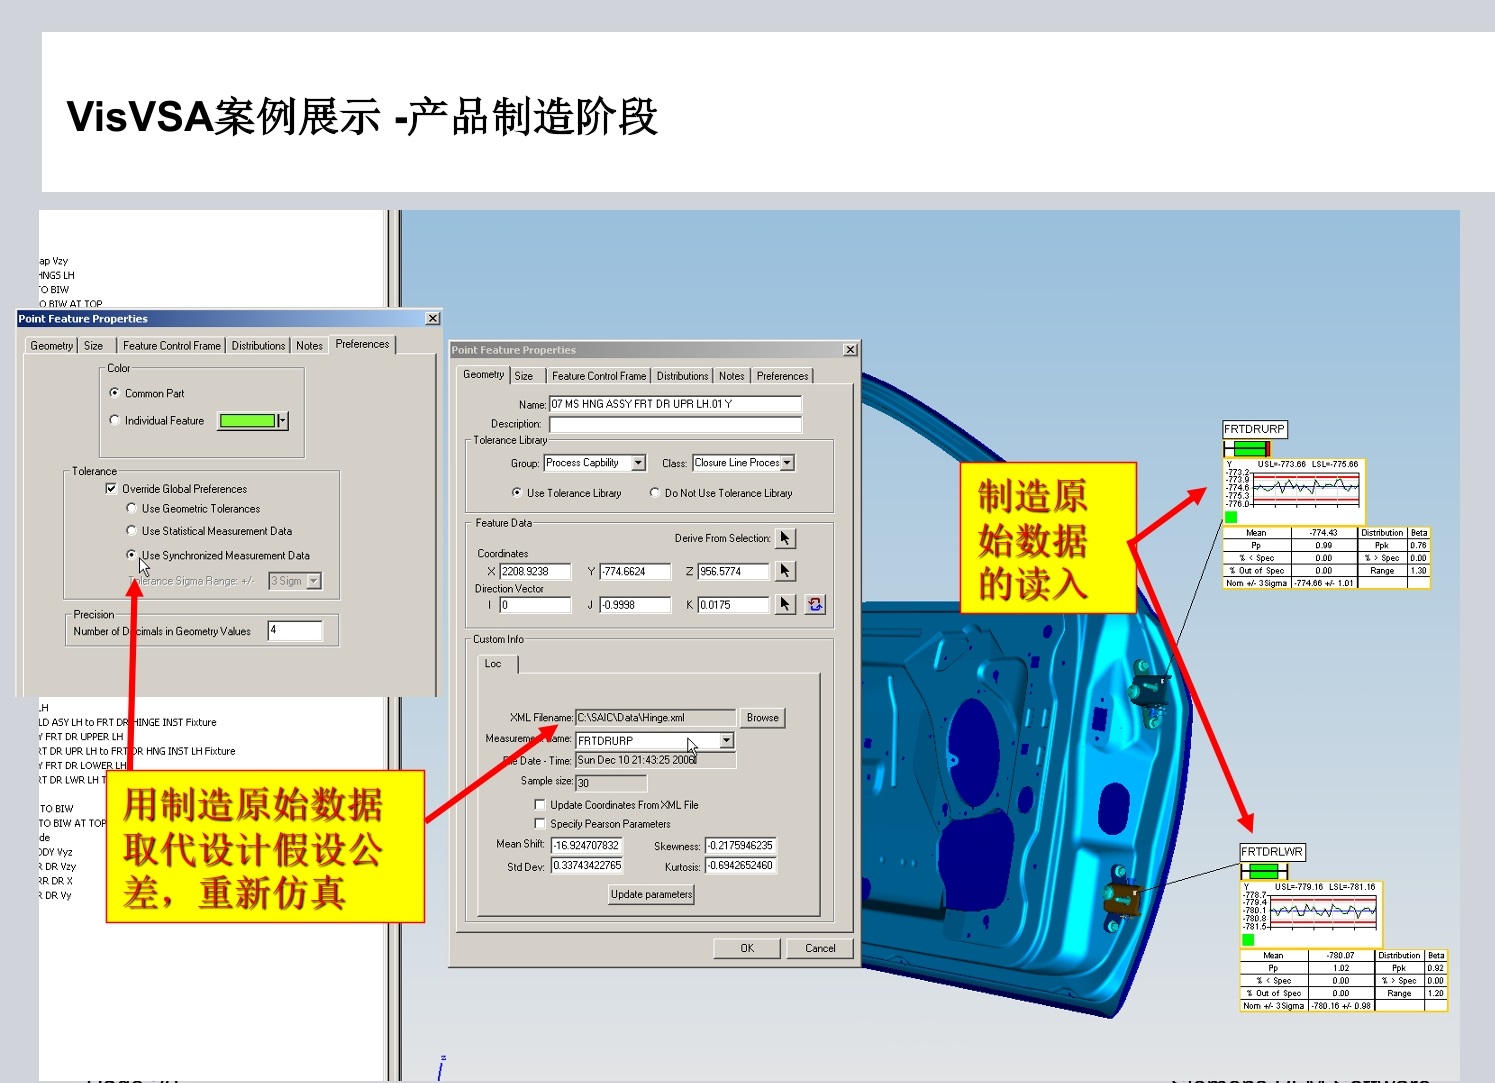The width and height of the screenshot is (1495, 1083).
Task: Enable Update Coordinates From XML File
Action: tap(540, 804)
